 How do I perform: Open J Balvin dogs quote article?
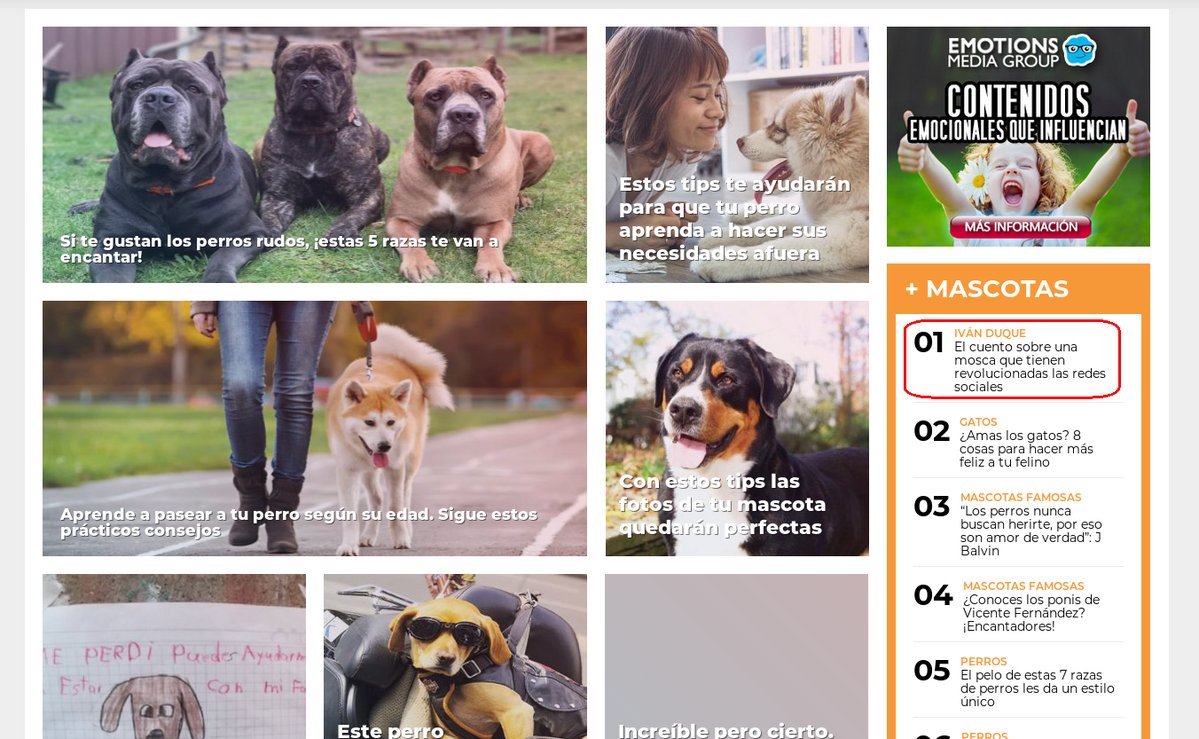tap(1031, 531)
